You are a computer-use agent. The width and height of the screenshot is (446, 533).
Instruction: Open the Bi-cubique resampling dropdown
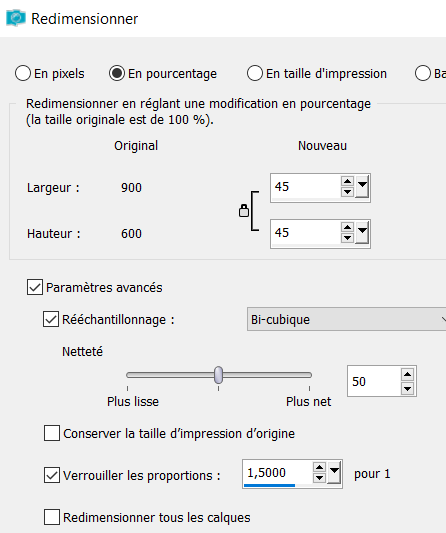(x=346, y=319)
